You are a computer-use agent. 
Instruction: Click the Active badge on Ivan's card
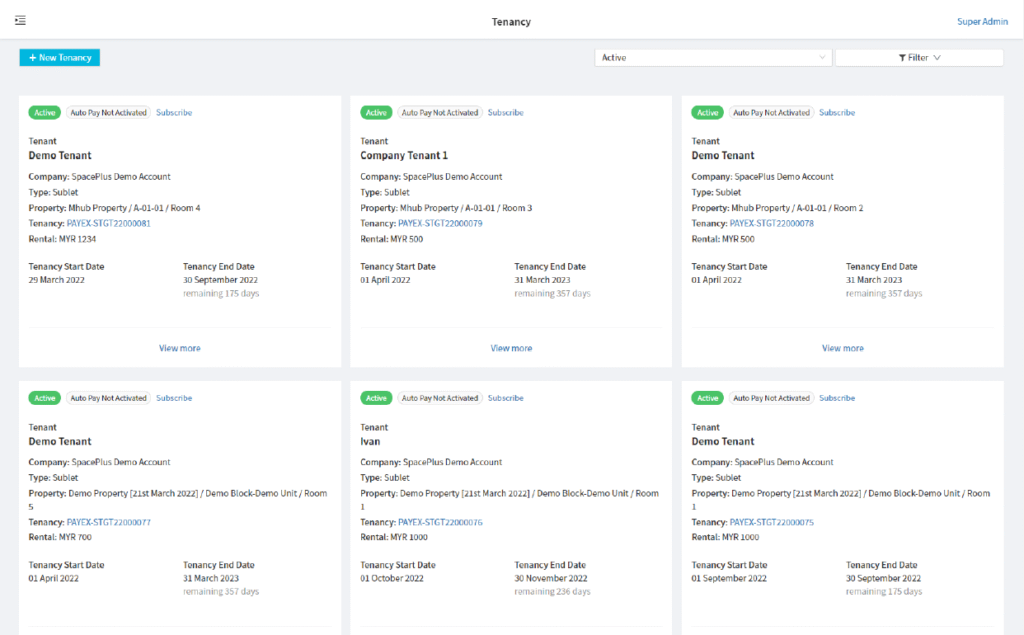(x=376, y=398)
